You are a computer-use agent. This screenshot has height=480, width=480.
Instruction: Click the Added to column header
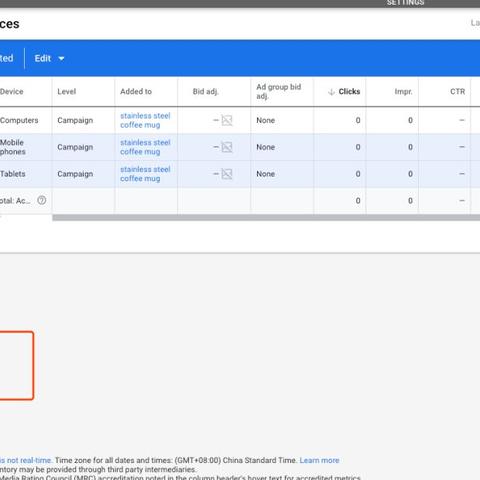[x=136, y=92]
